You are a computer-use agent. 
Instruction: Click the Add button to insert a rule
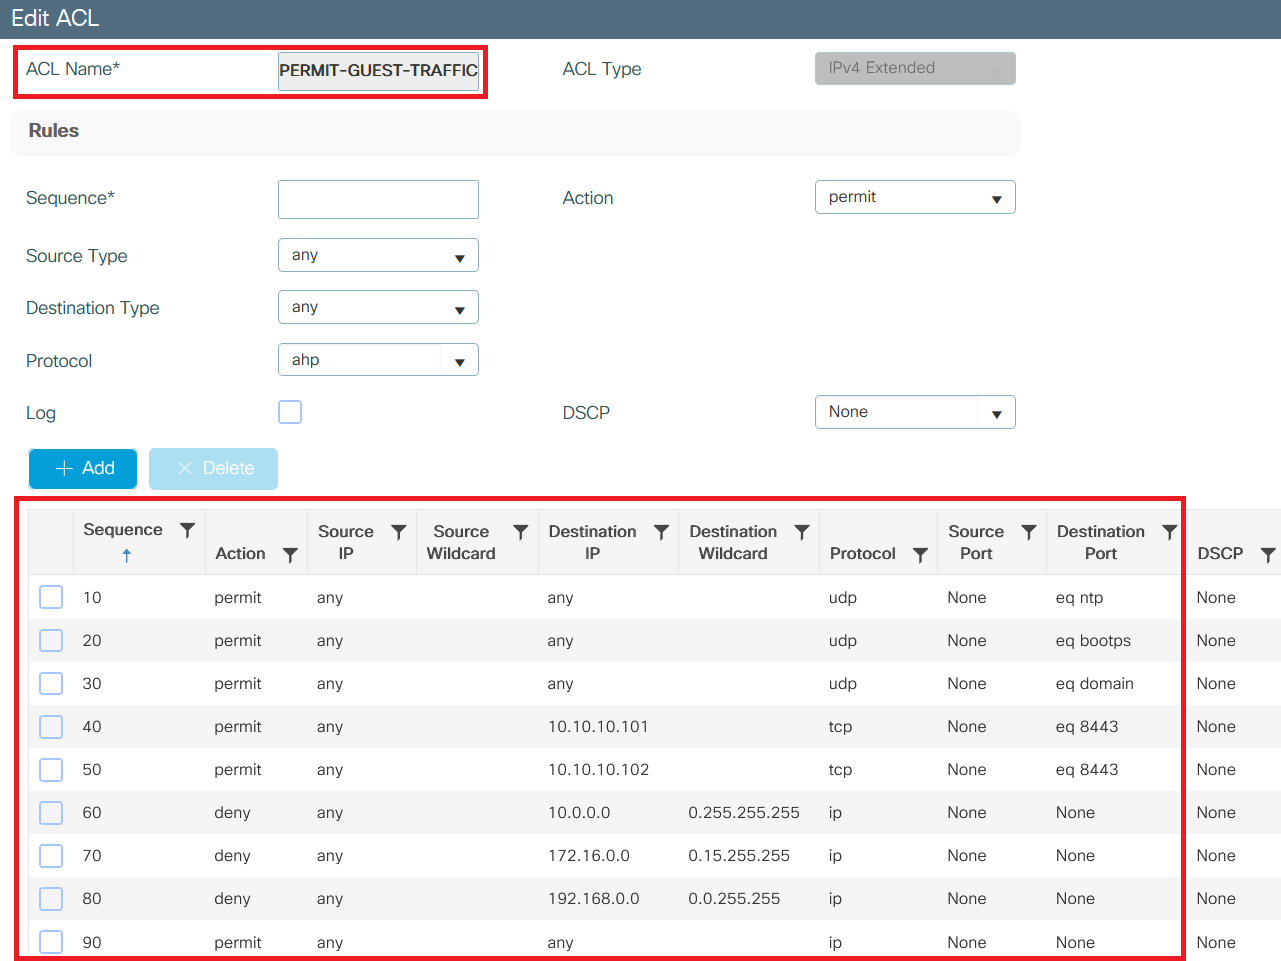click(x=83, y=468)
